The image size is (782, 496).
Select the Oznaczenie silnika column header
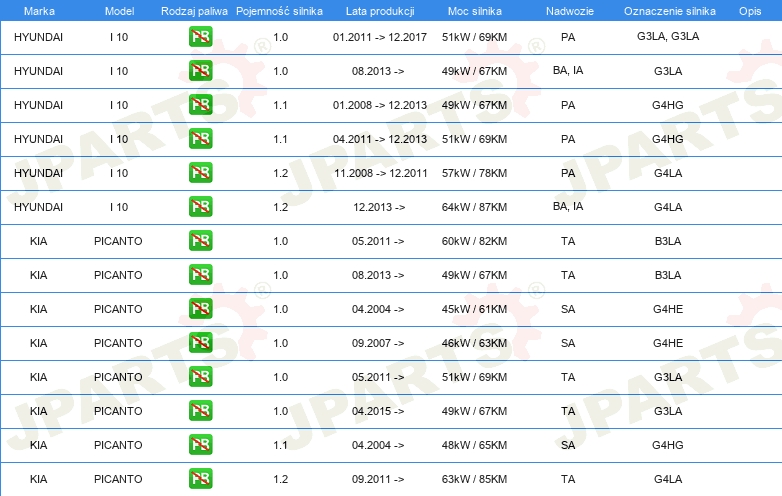[x=667, y=10]
